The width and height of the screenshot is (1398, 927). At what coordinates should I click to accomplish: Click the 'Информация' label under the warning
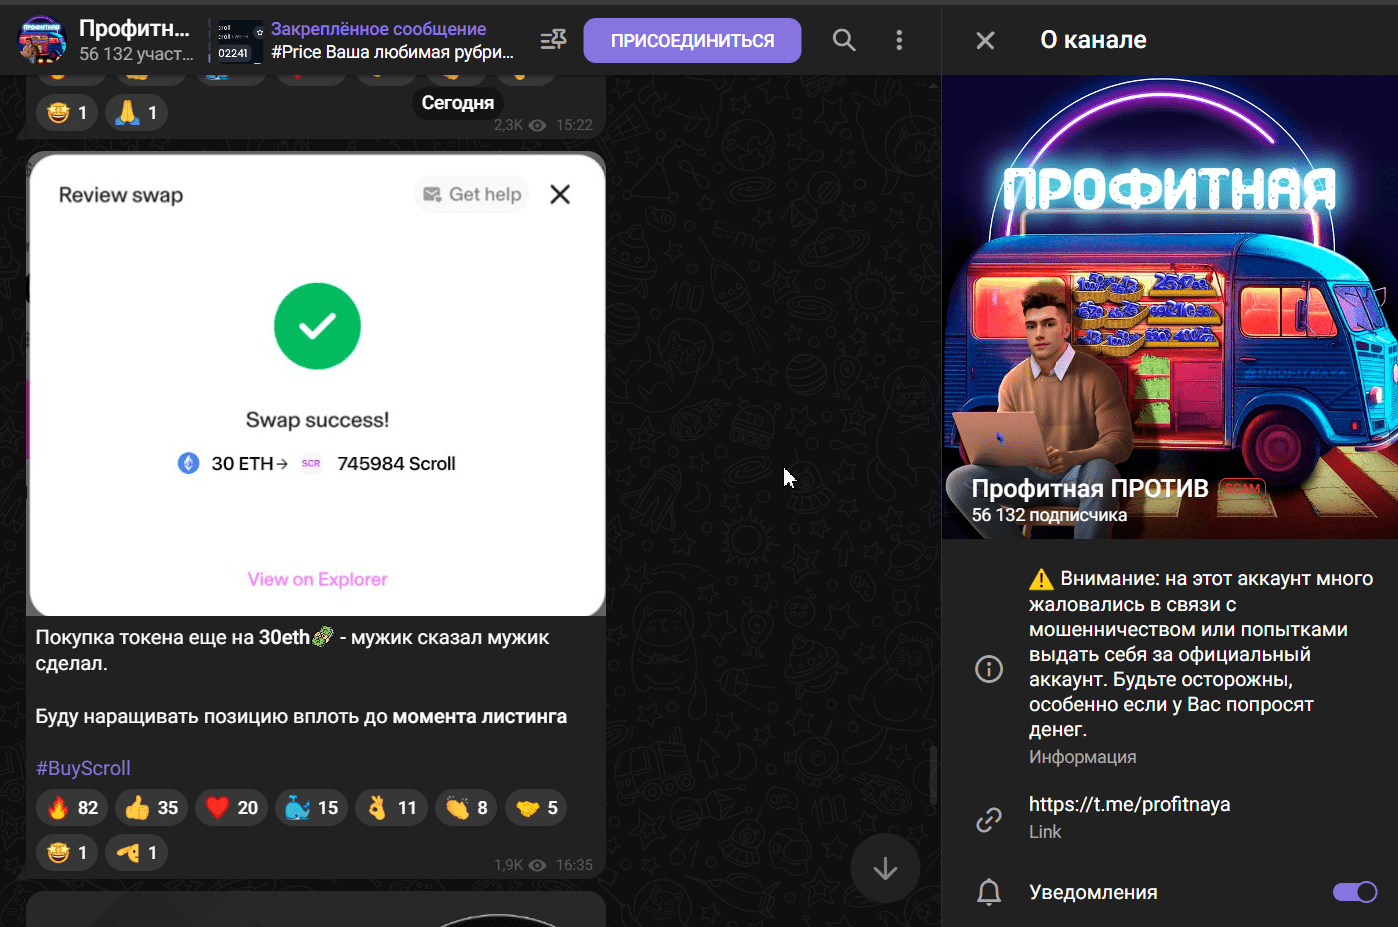(1082, 757)
